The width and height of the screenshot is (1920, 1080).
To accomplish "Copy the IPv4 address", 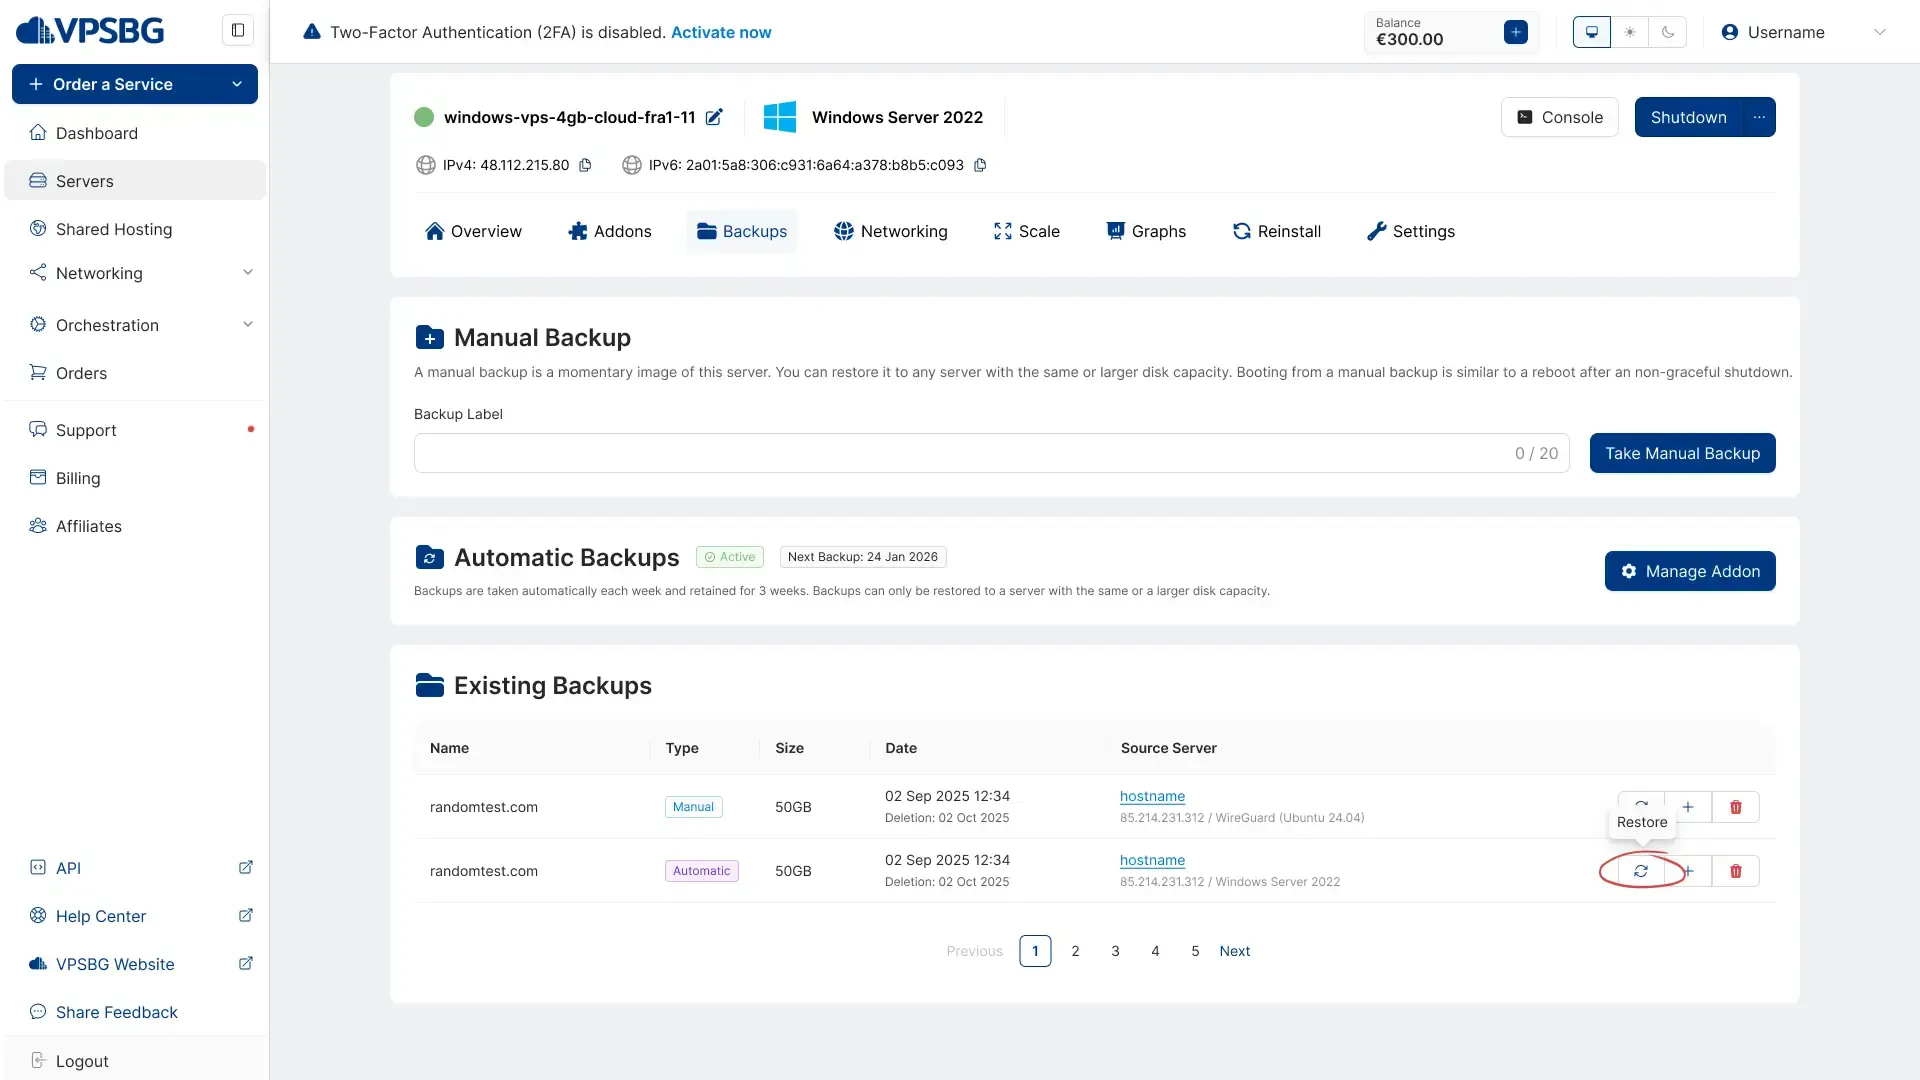I will (586, 165).
